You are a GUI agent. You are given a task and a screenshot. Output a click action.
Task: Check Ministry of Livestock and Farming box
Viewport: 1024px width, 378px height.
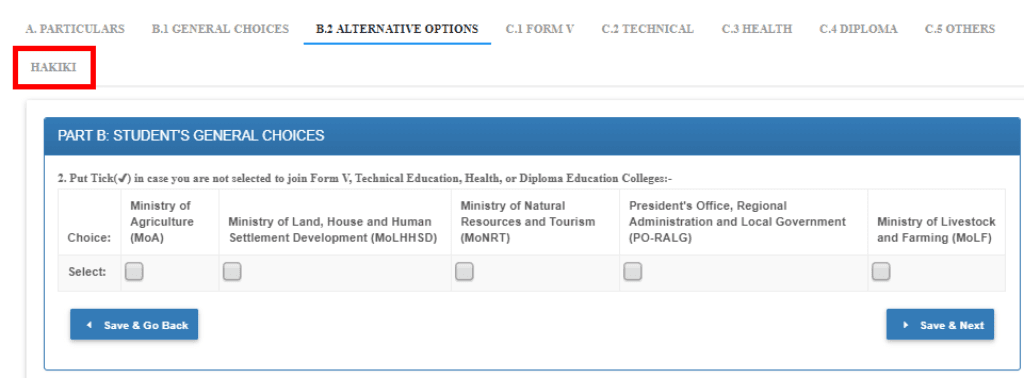pos(881,272)
